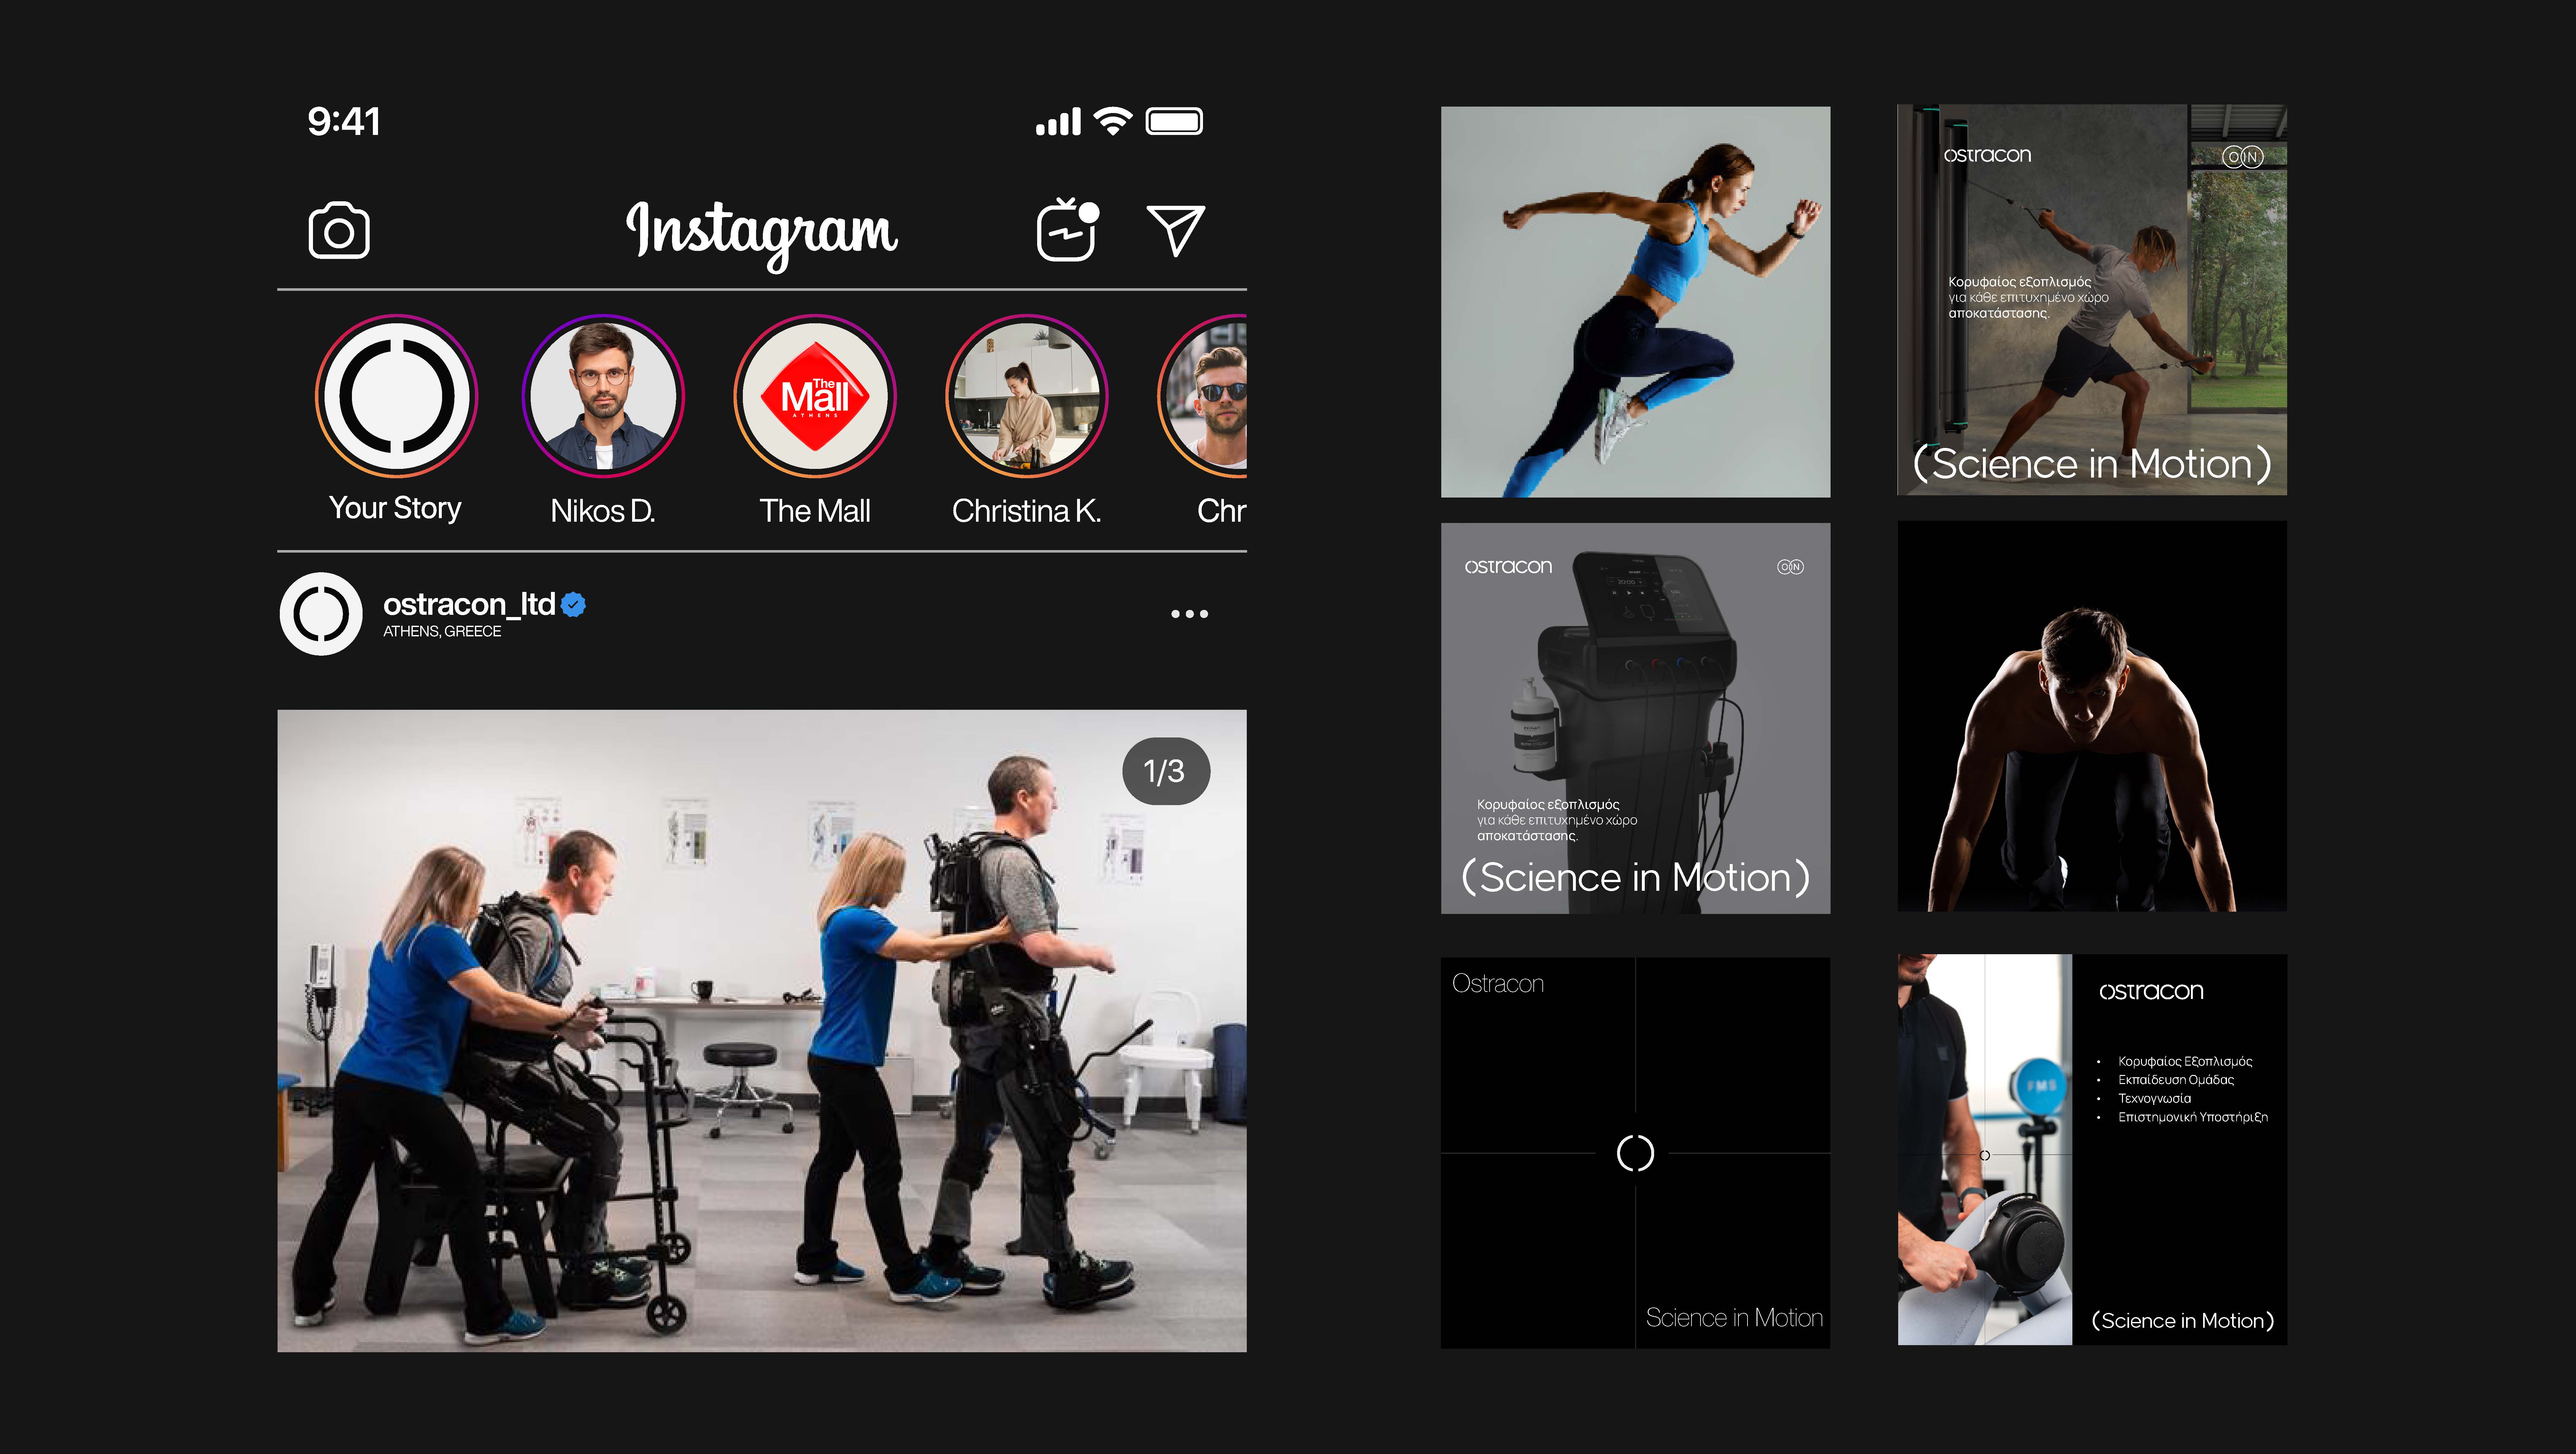Click 'Εκπαίδευση Ομάδας' bullet item
Image resolution: width=2576 pixels, height=1454 pixels.
2176,1080
